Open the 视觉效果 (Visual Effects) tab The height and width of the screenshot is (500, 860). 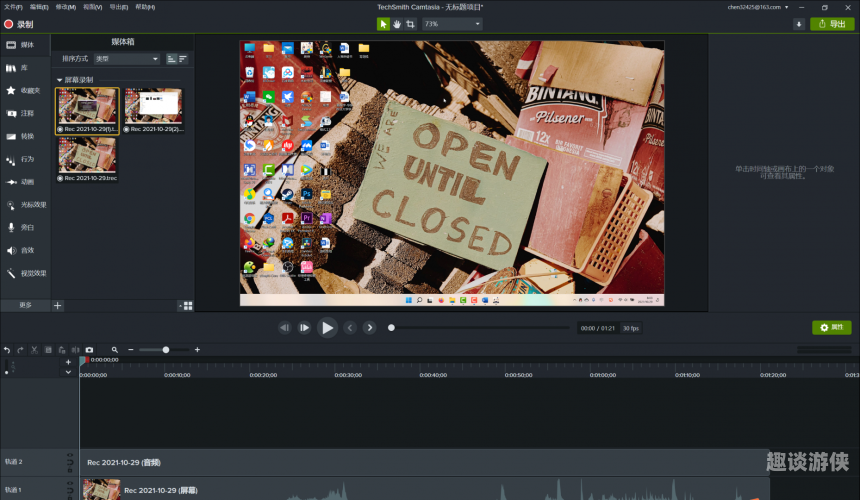click(25, 274)
